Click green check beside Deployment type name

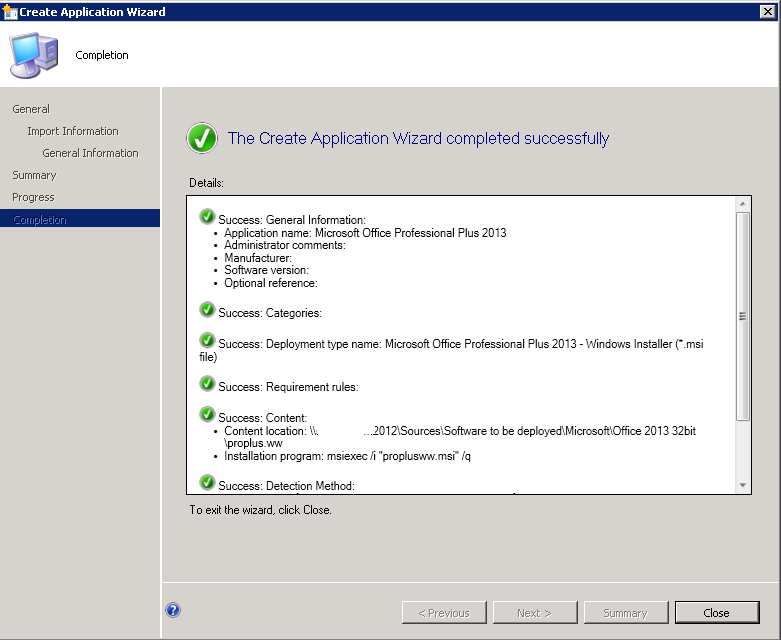[207, 341]
